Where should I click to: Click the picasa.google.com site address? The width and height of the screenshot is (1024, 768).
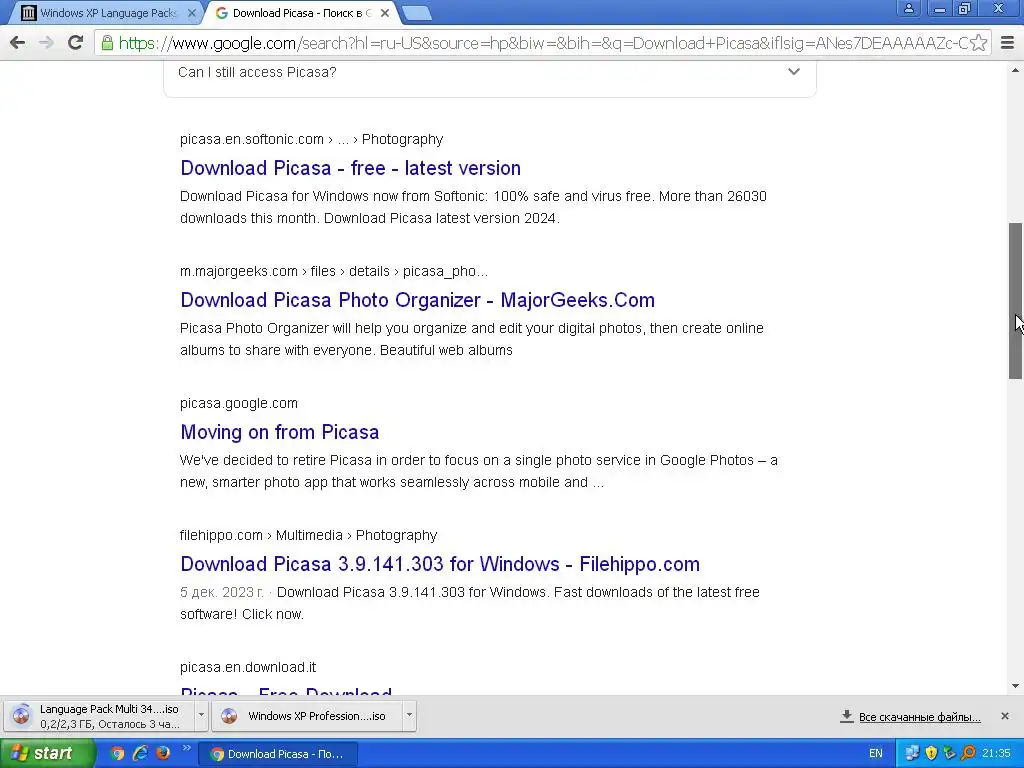238,403
